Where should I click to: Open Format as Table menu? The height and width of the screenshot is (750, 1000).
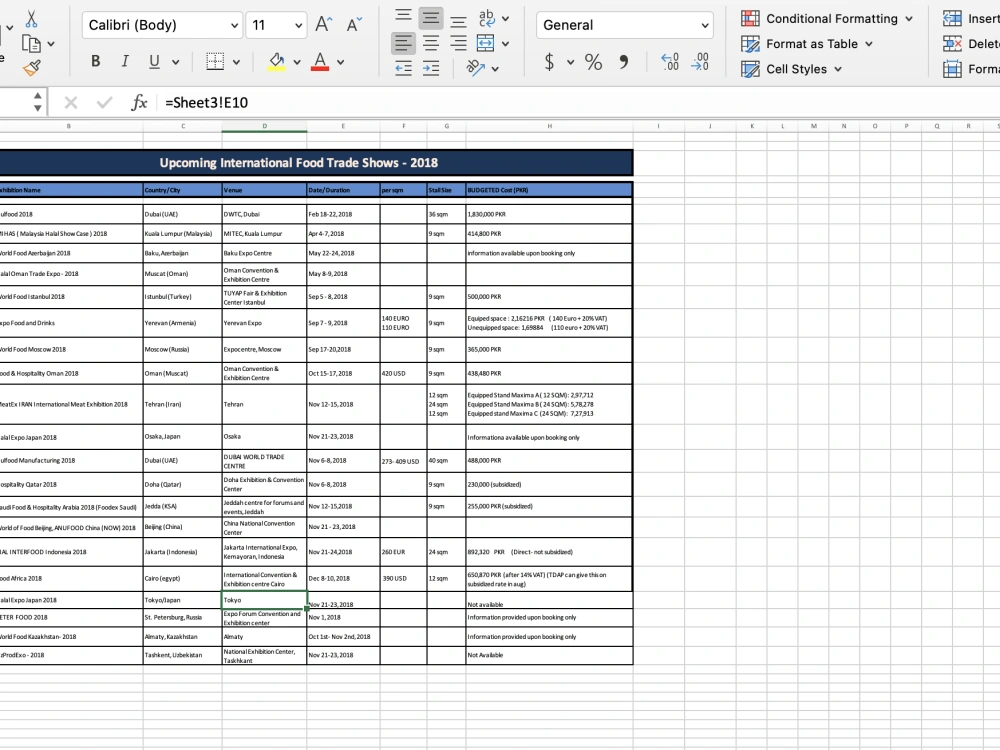[x=806, y=44]
